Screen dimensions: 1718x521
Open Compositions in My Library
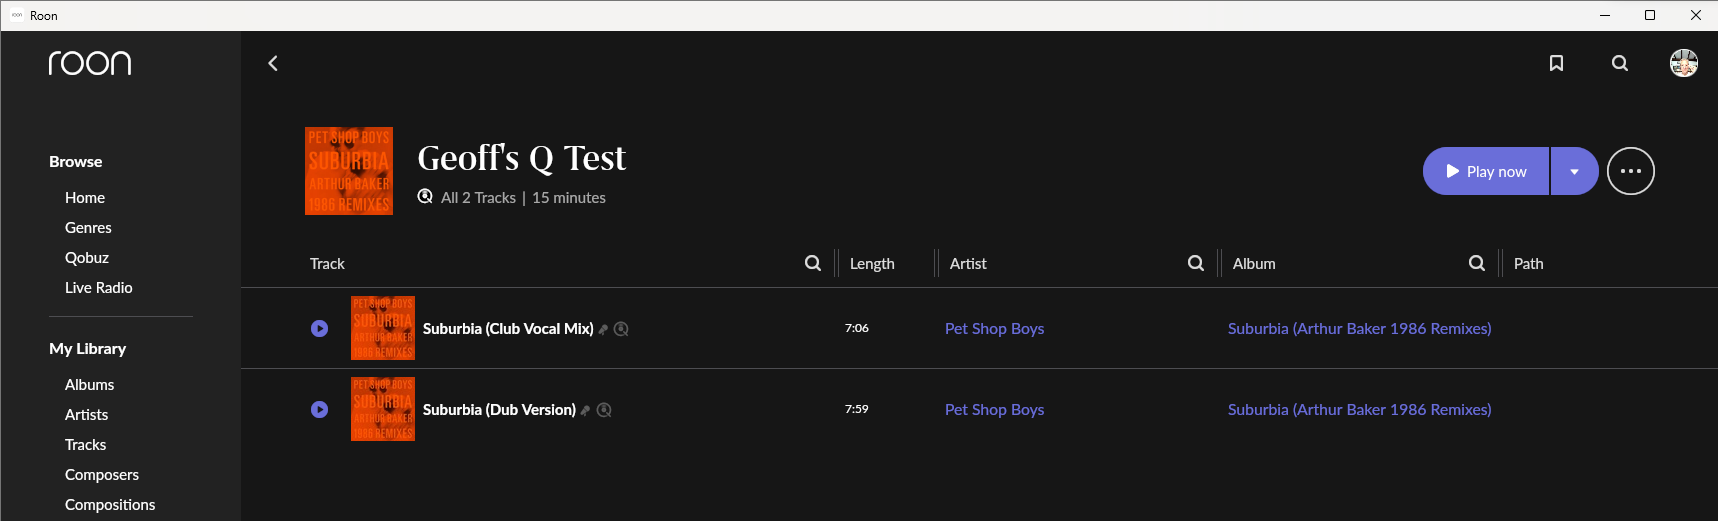[x=110, y=505]
